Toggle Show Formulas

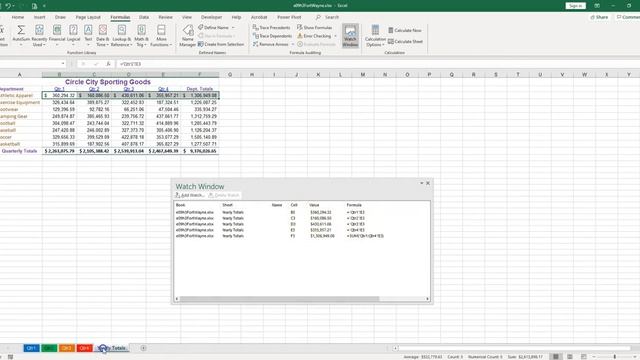[x=314, y=27]
